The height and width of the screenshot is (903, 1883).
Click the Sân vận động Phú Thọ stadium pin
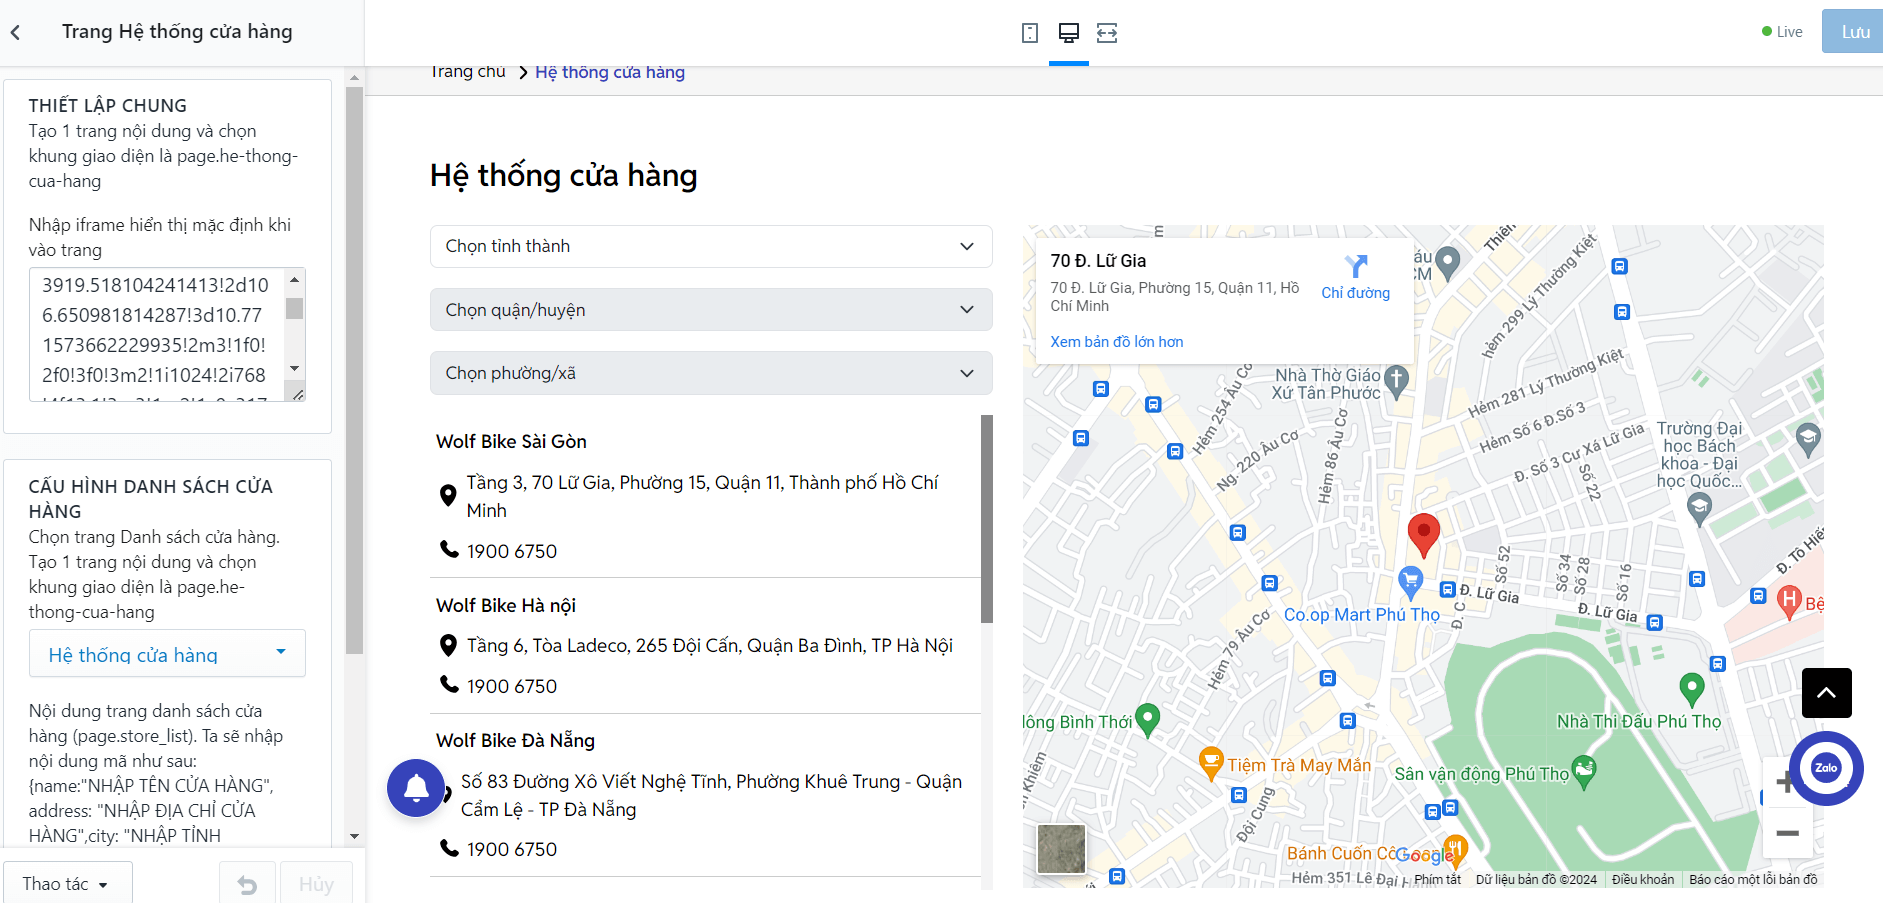click(1584, 772)
